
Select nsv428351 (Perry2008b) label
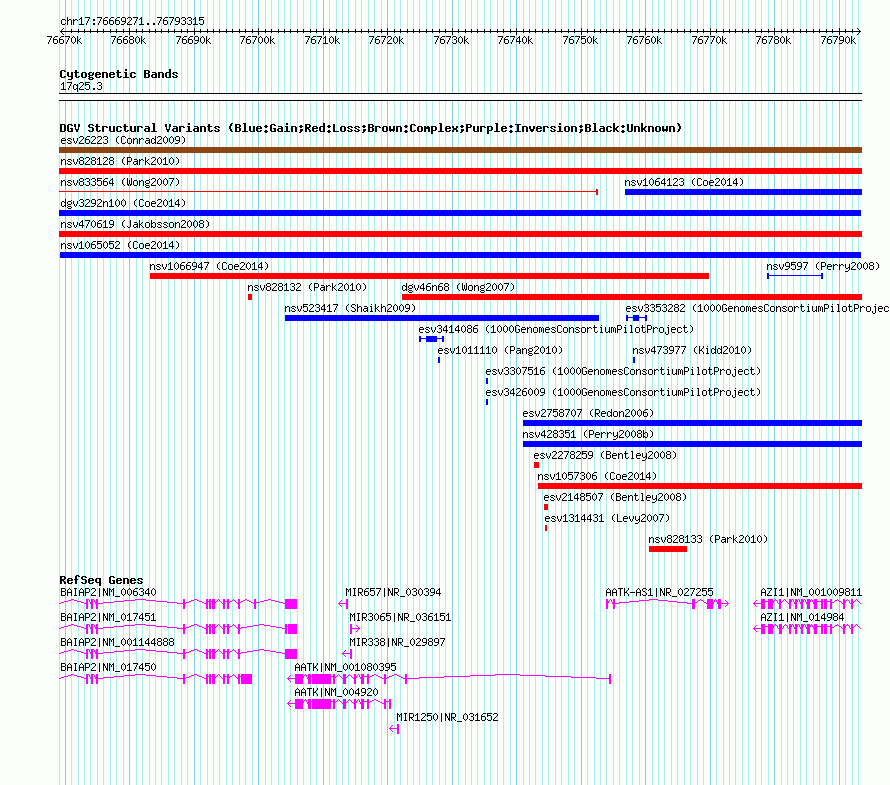pos(588,434)
